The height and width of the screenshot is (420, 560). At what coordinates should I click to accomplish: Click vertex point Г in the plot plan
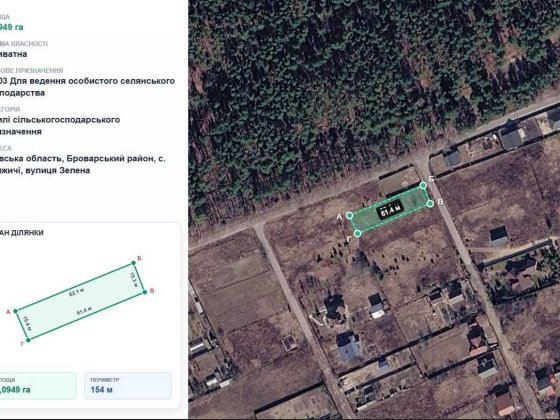coord(28,340)
